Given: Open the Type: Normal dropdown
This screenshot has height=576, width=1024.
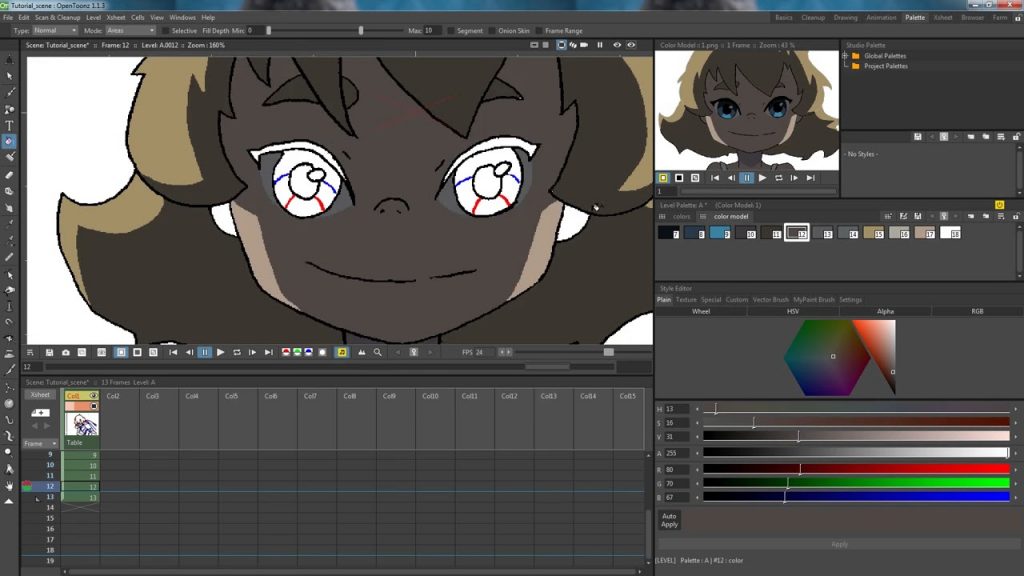Looking at the screenshot, I should point(54,30).
